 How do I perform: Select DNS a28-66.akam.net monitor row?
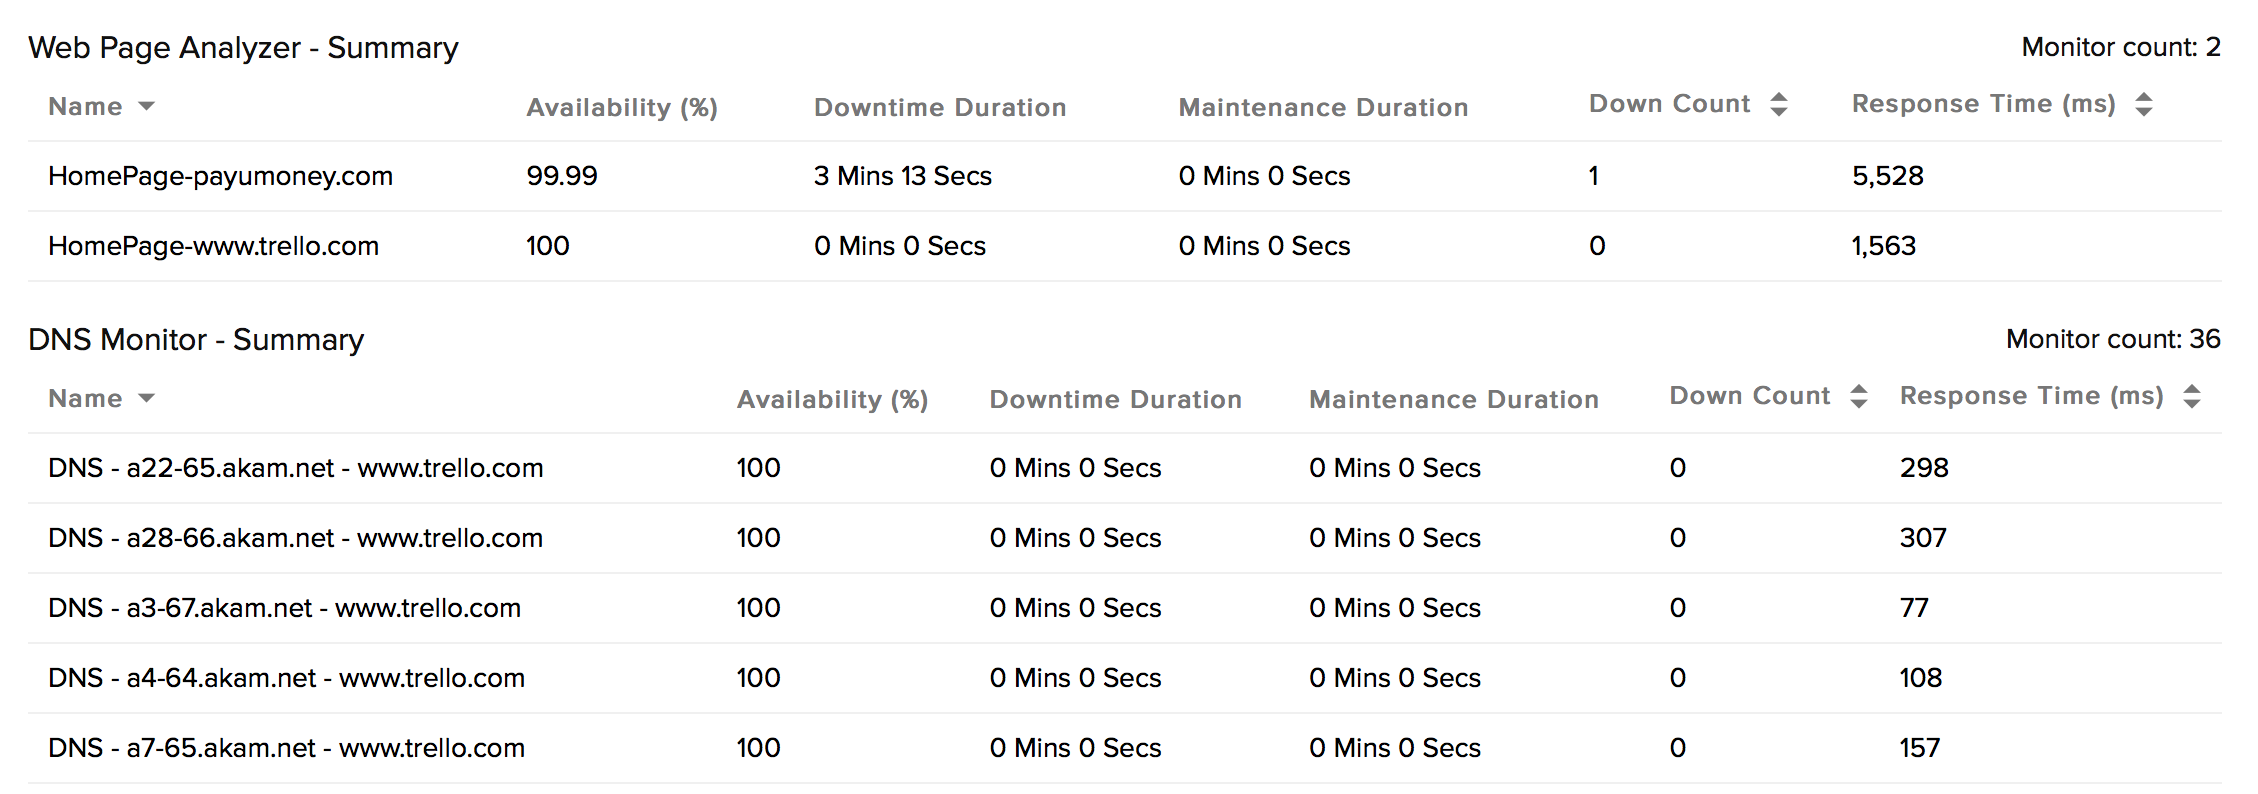click(295, 538)
